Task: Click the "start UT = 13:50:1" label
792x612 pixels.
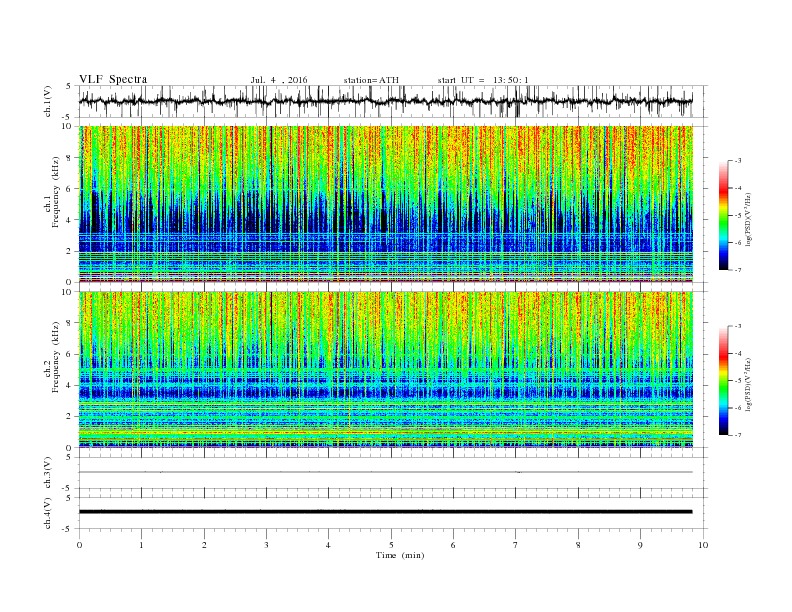Action: pyautogui.click(x=483, y=80)
